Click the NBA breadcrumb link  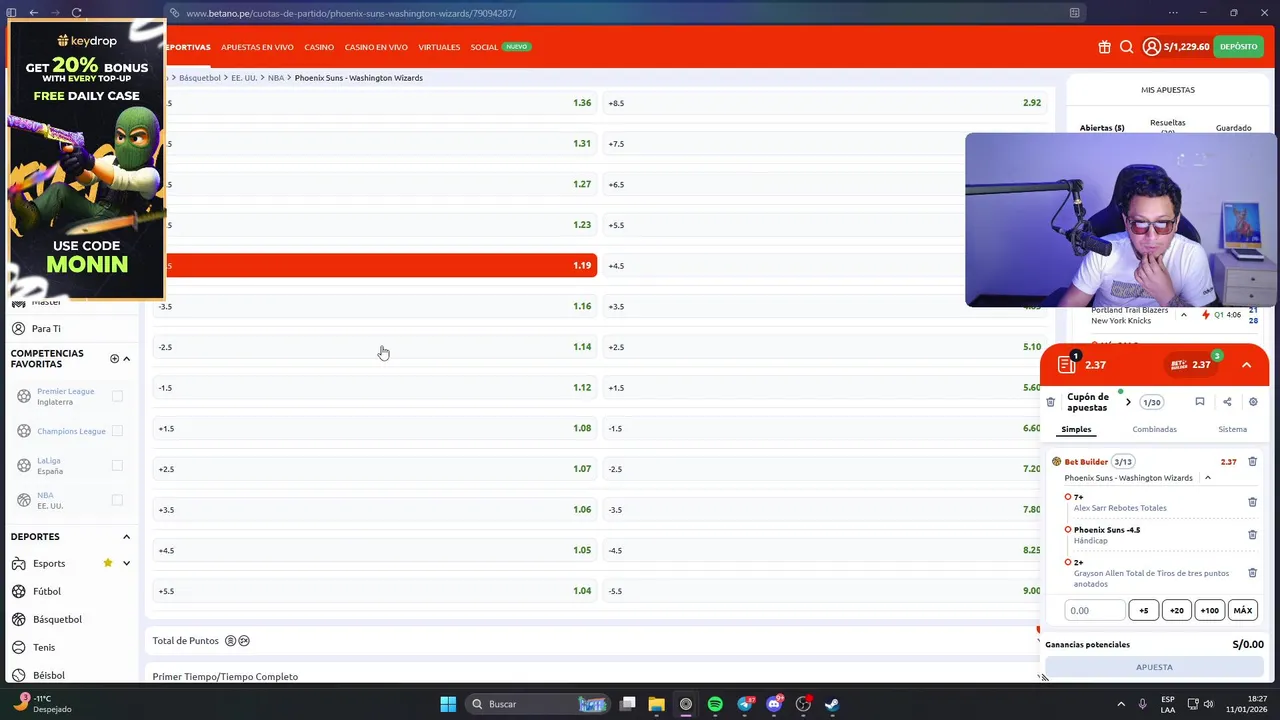coord(276,78)
